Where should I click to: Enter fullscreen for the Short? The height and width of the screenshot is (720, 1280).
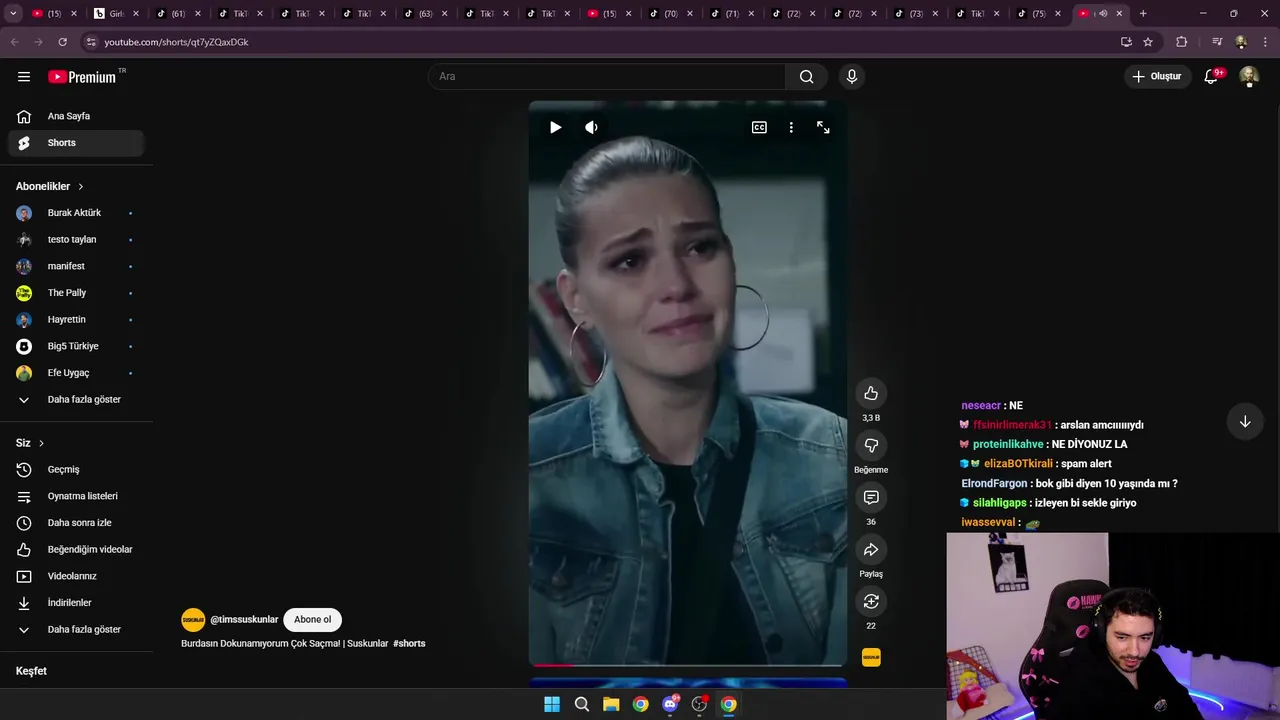(x=823, y=127)
